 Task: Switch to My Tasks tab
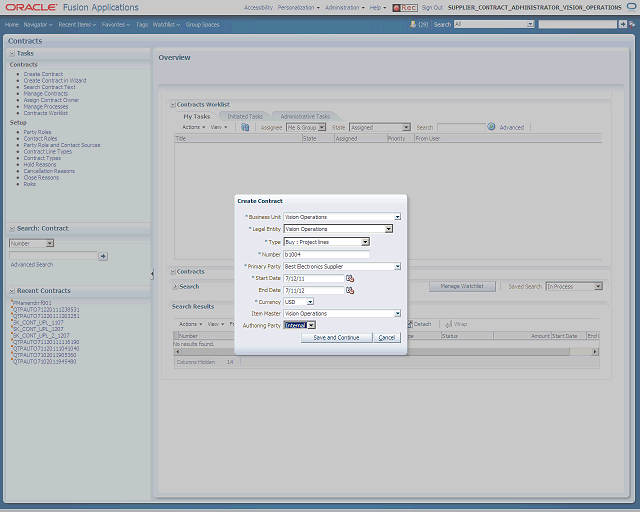coord(197,117)
